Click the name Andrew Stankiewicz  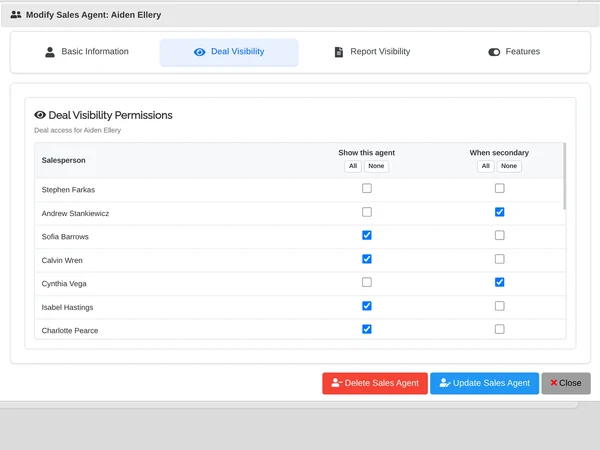[75, 214]
